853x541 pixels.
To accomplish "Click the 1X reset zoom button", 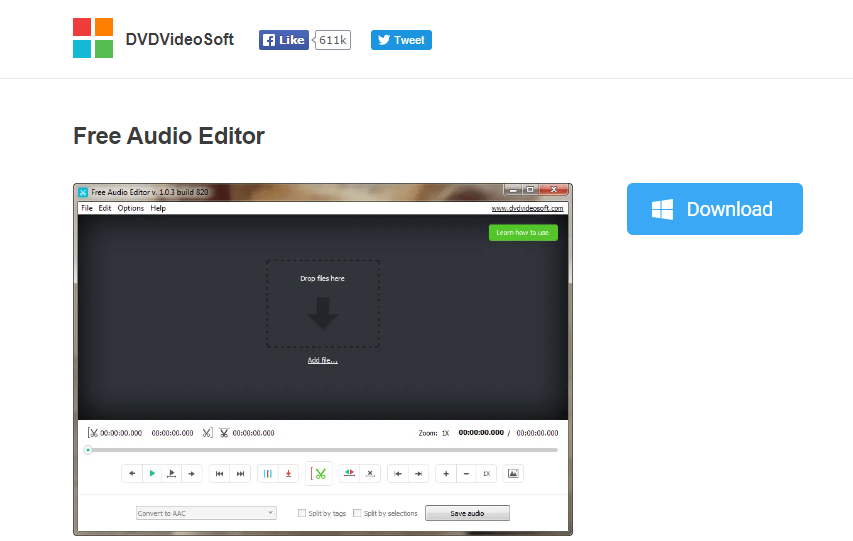I will (486, 474).
